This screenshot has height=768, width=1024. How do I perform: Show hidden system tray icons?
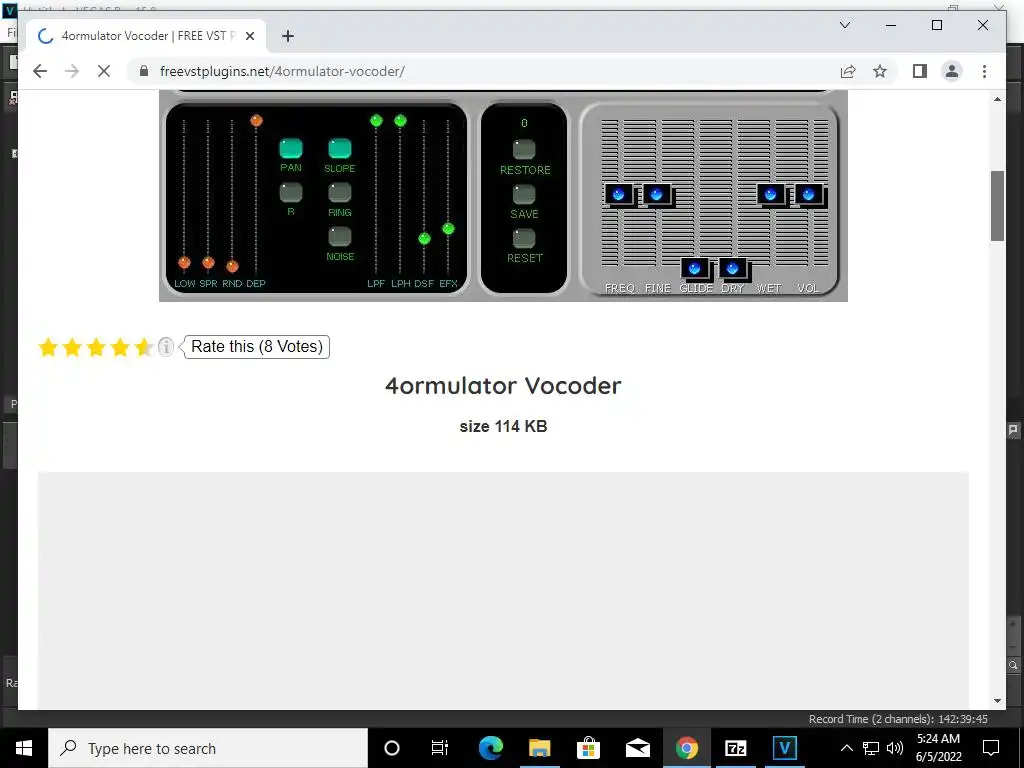(846, 748)
